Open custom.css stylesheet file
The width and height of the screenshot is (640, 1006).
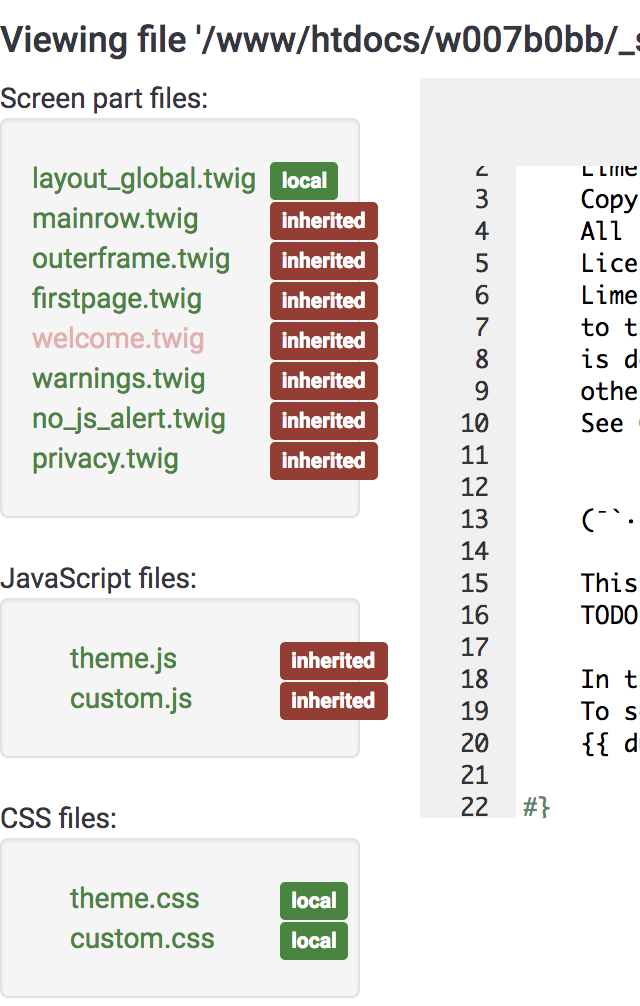[x=142, y=939]
